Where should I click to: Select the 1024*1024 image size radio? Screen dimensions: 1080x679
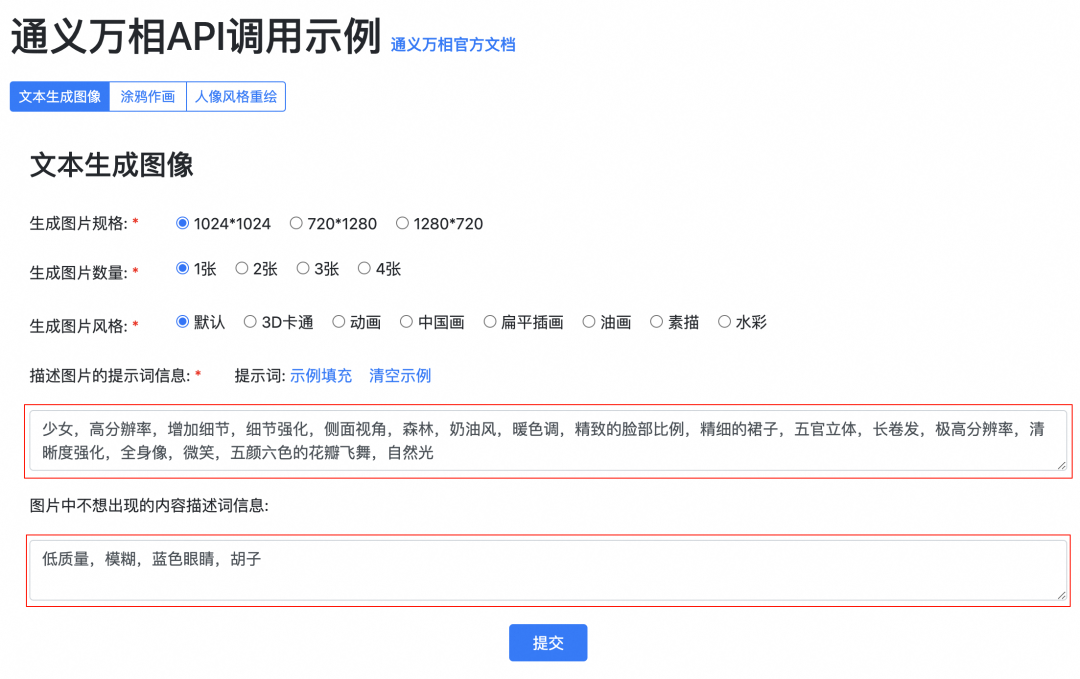(x=183, y=223)
